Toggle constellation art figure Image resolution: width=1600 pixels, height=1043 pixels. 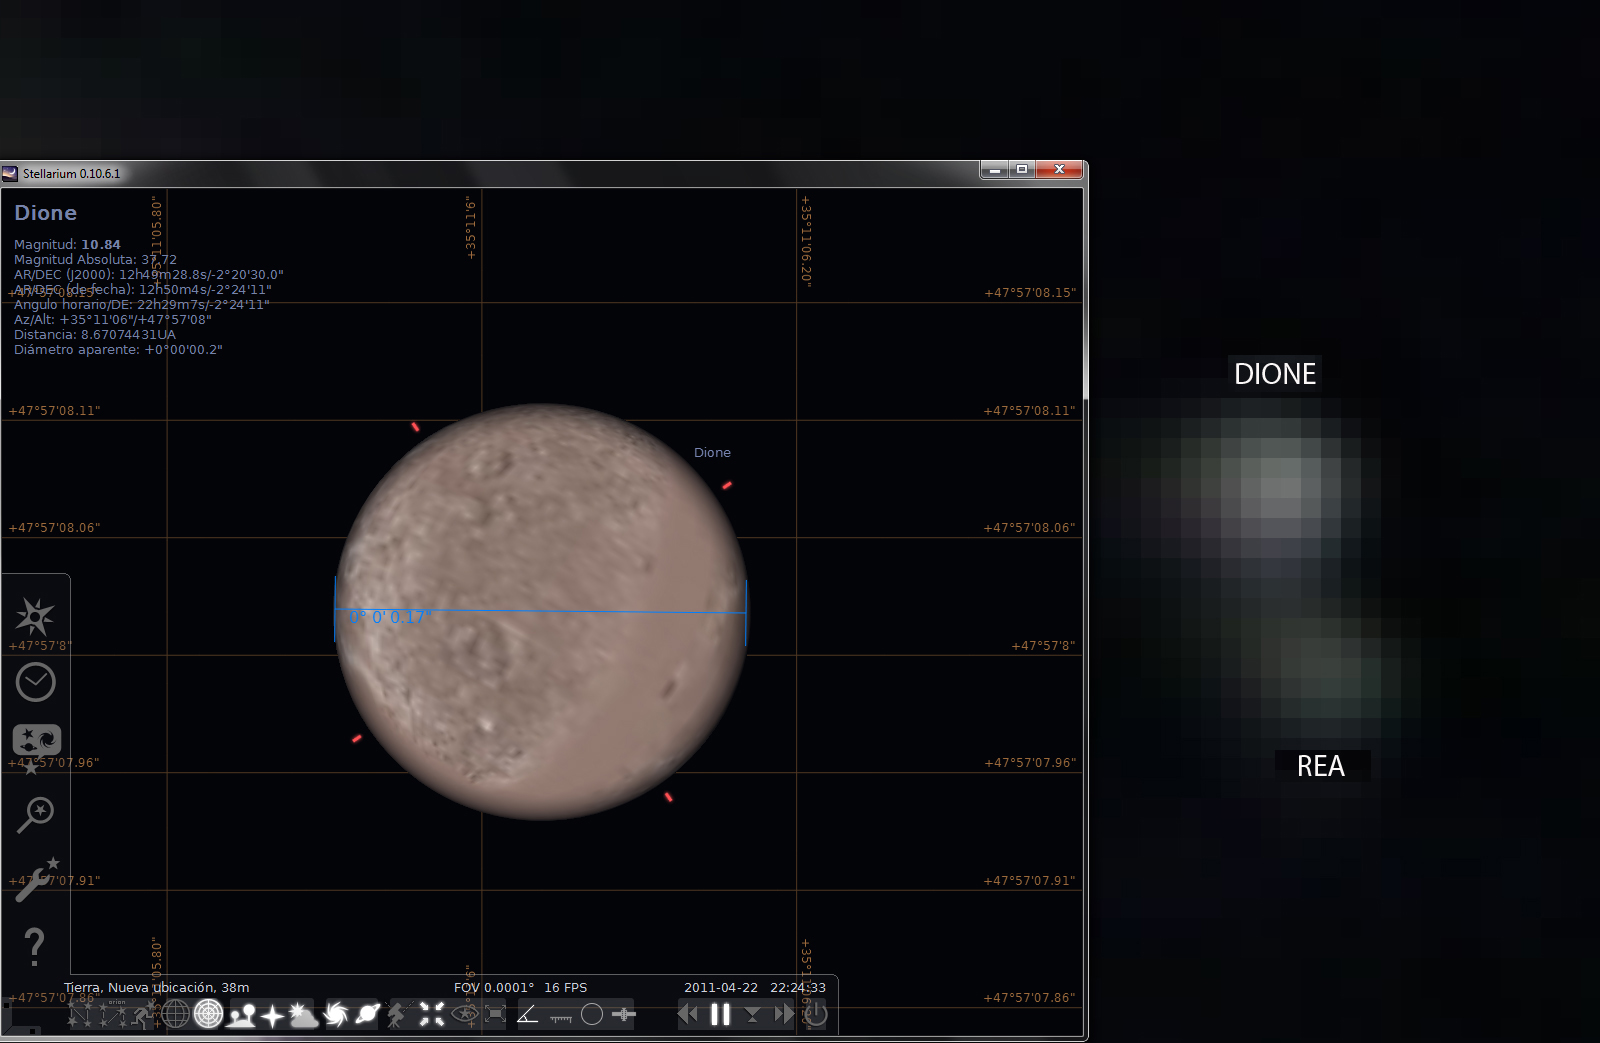click(x=144, y=1014)
